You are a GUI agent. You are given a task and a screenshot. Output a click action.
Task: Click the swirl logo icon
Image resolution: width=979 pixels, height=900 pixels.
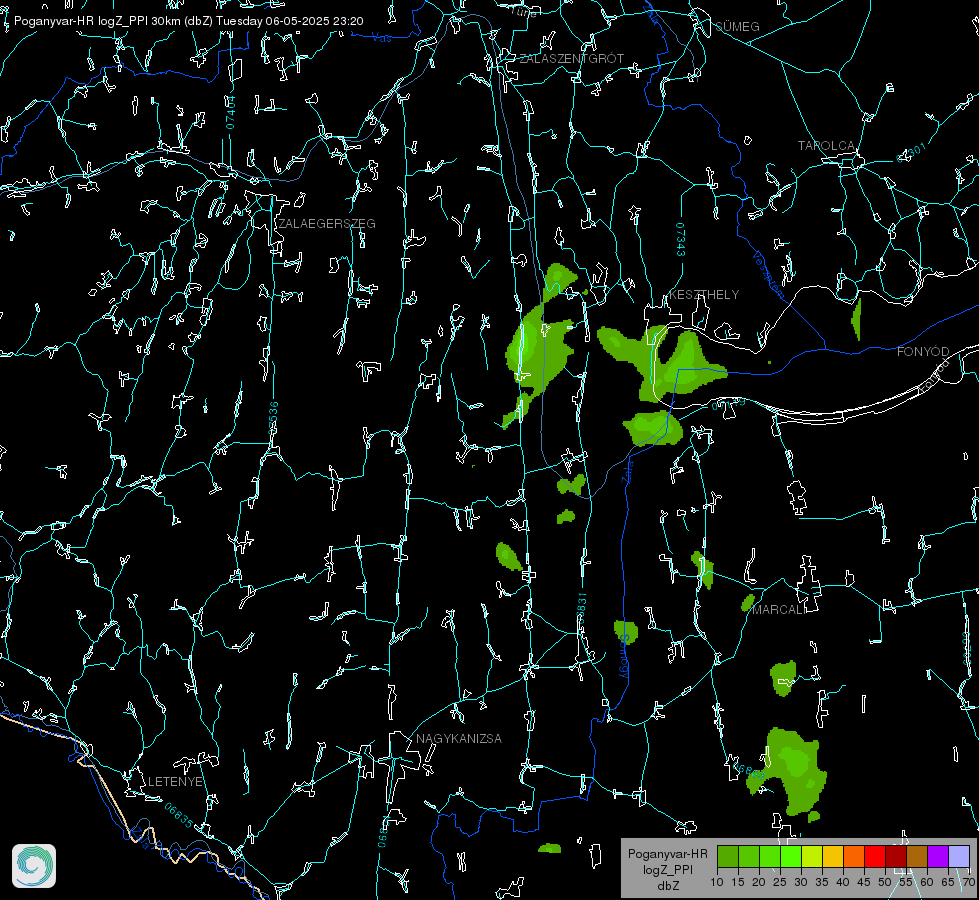[34, 866]
